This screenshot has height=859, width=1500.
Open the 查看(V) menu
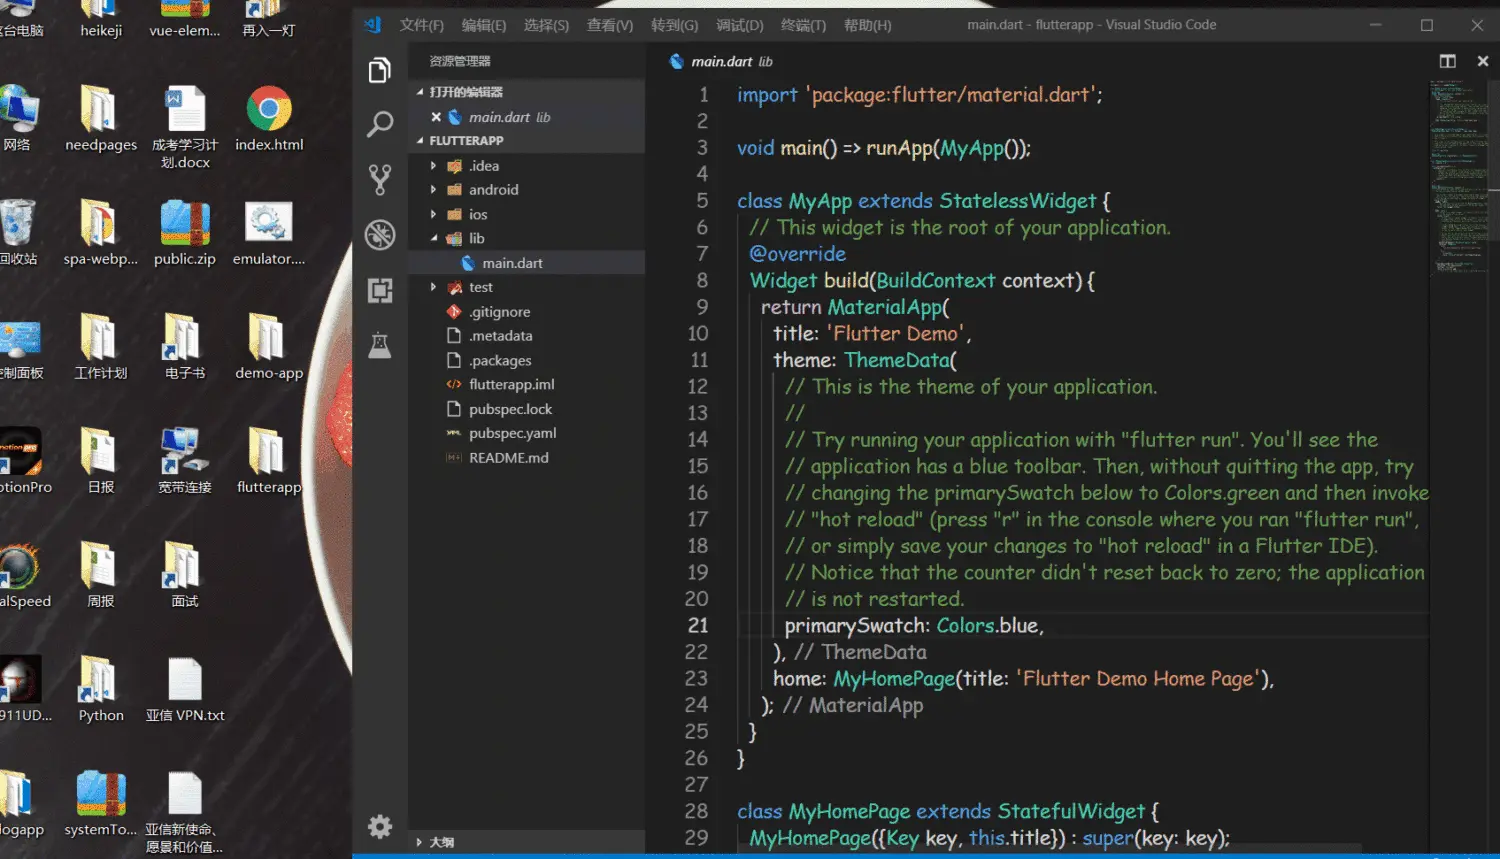click(x=610, y=25)
